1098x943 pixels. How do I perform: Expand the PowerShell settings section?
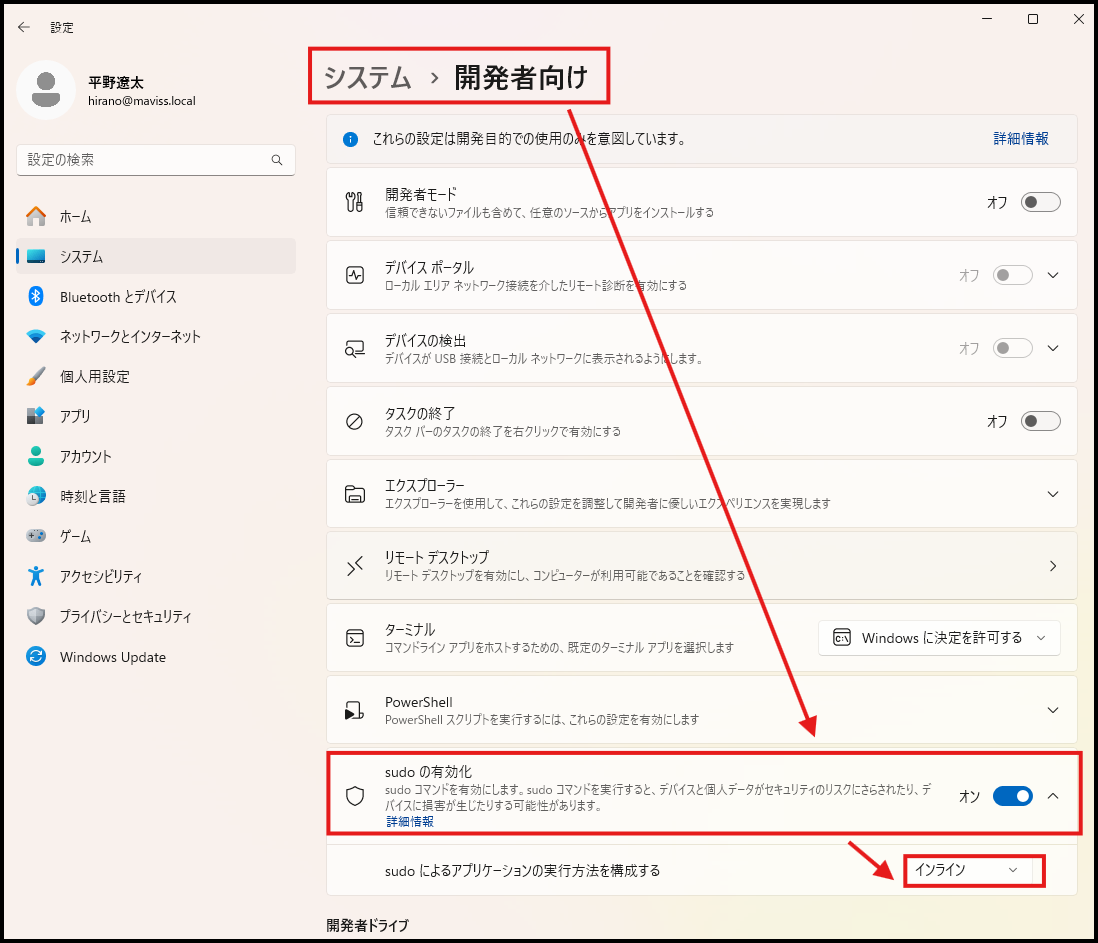click(x=1052, y=710)
